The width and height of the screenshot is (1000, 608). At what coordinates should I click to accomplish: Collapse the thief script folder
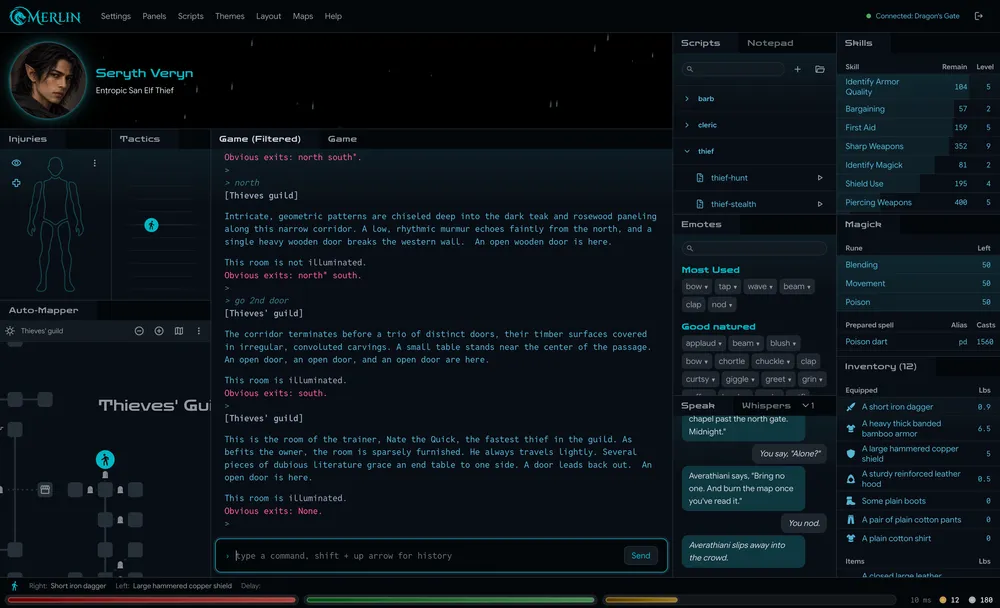click(x=687, y=151)
